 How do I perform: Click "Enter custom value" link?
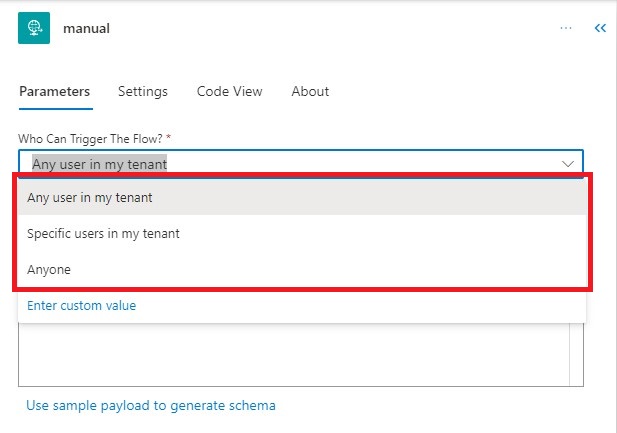point(82,306)
